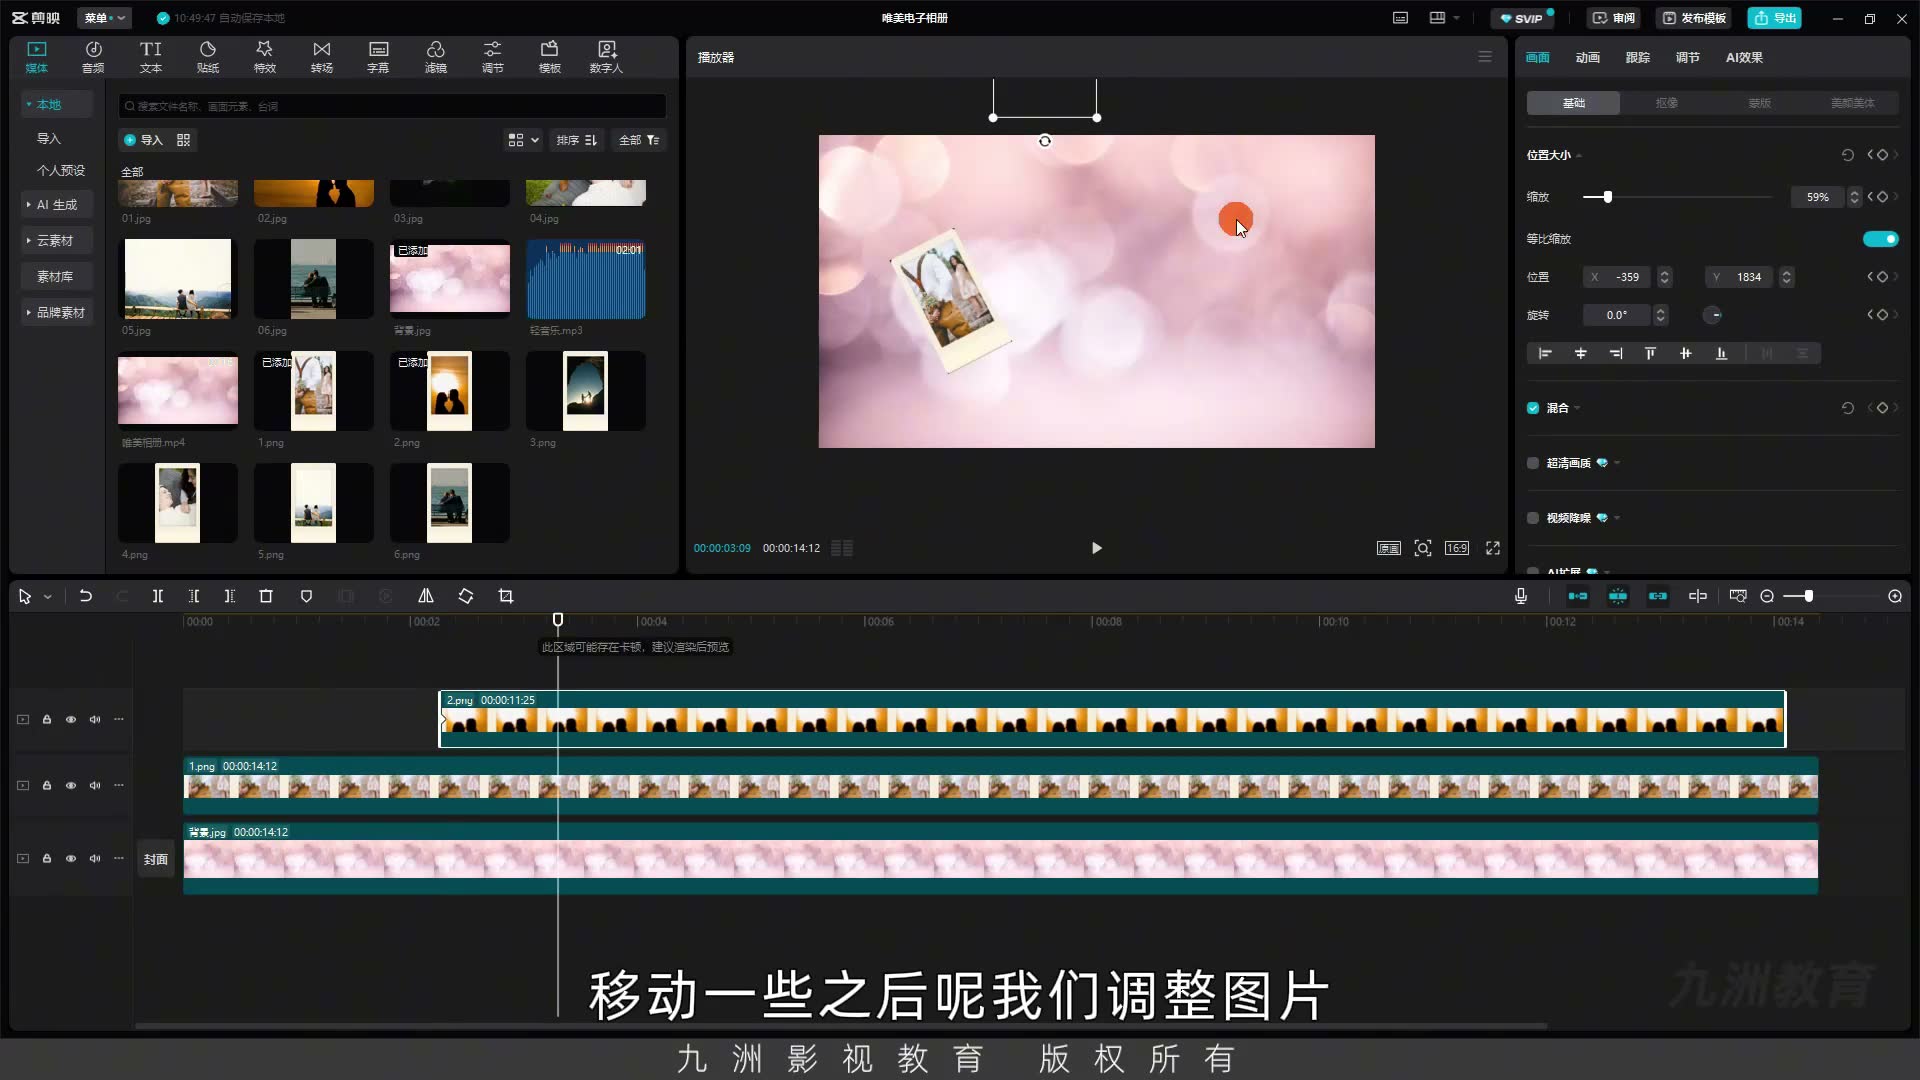Screen dimensions: 1920x1080
Task: Click the rotate icon in timeline toolbar
Action: pyautogui.click(x=466, y=596)
